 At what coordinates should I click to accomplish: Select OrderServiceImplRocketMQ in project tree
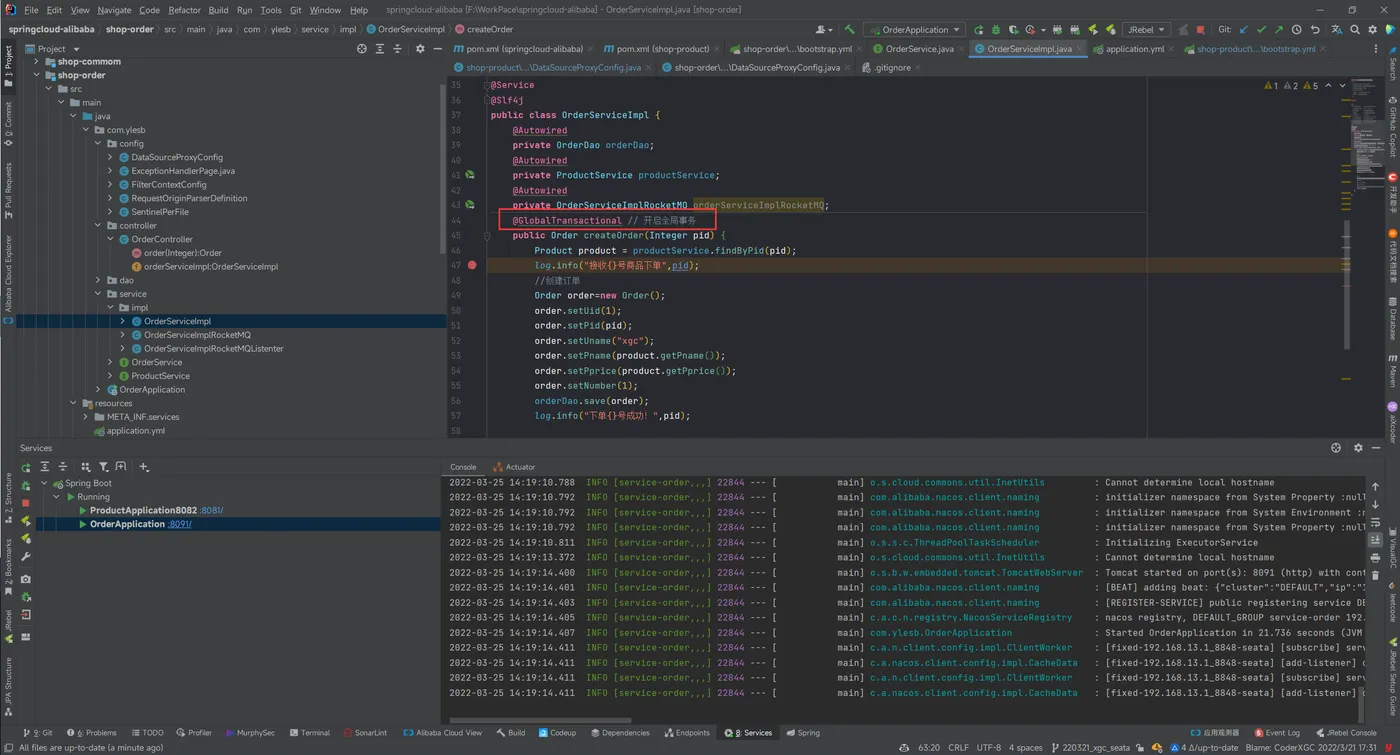click(x=197, y=335)
